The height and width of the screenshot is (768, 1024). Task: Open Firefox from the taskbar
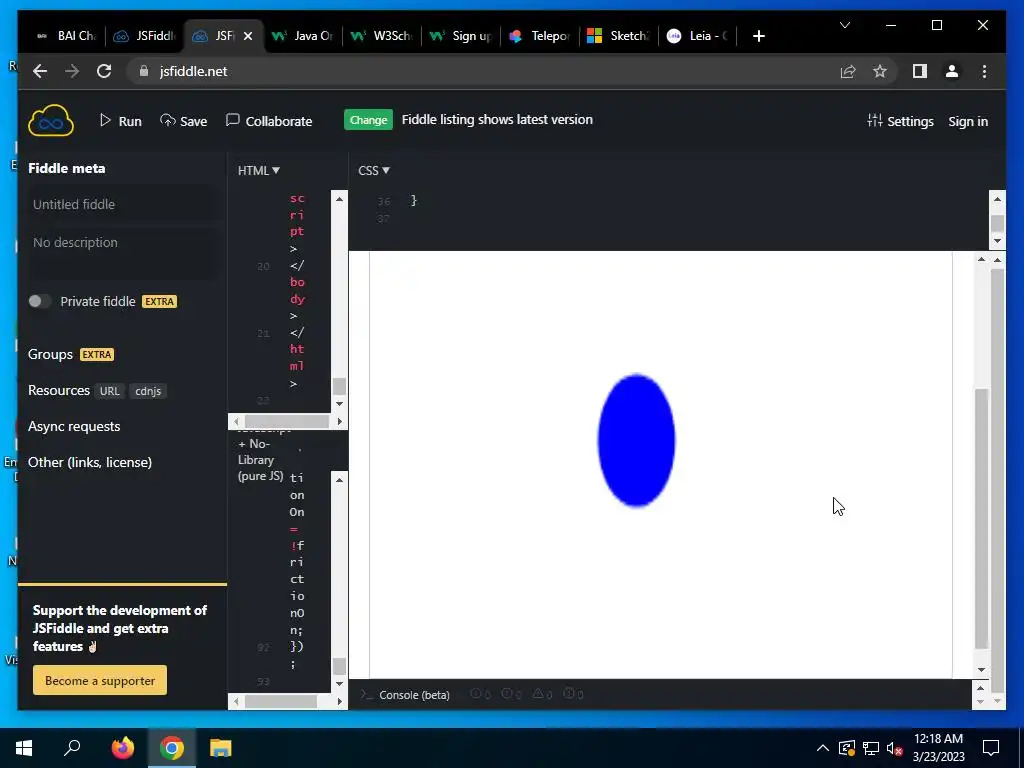point(122,748)
